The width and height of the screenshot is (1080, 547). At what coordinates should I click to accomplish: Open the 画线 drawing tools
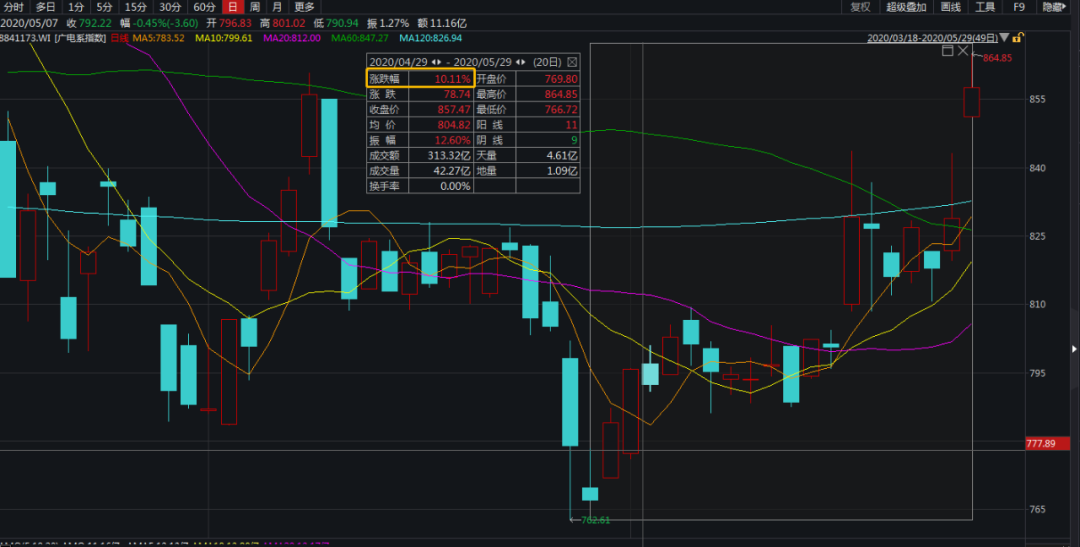950,7
